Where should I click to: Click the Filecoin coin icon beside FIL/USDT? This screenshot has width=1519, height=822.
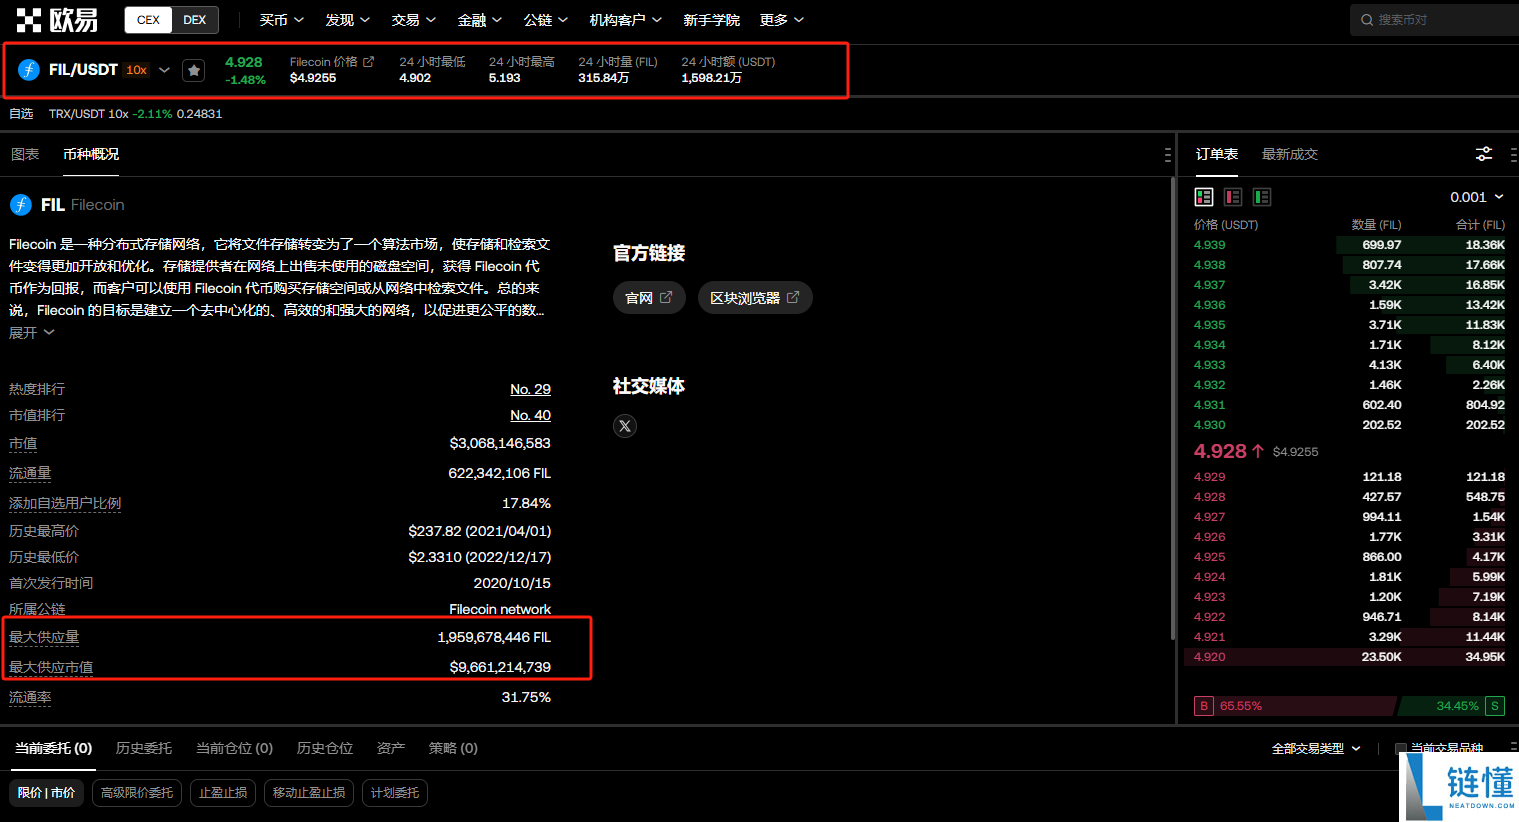(29, 70)
